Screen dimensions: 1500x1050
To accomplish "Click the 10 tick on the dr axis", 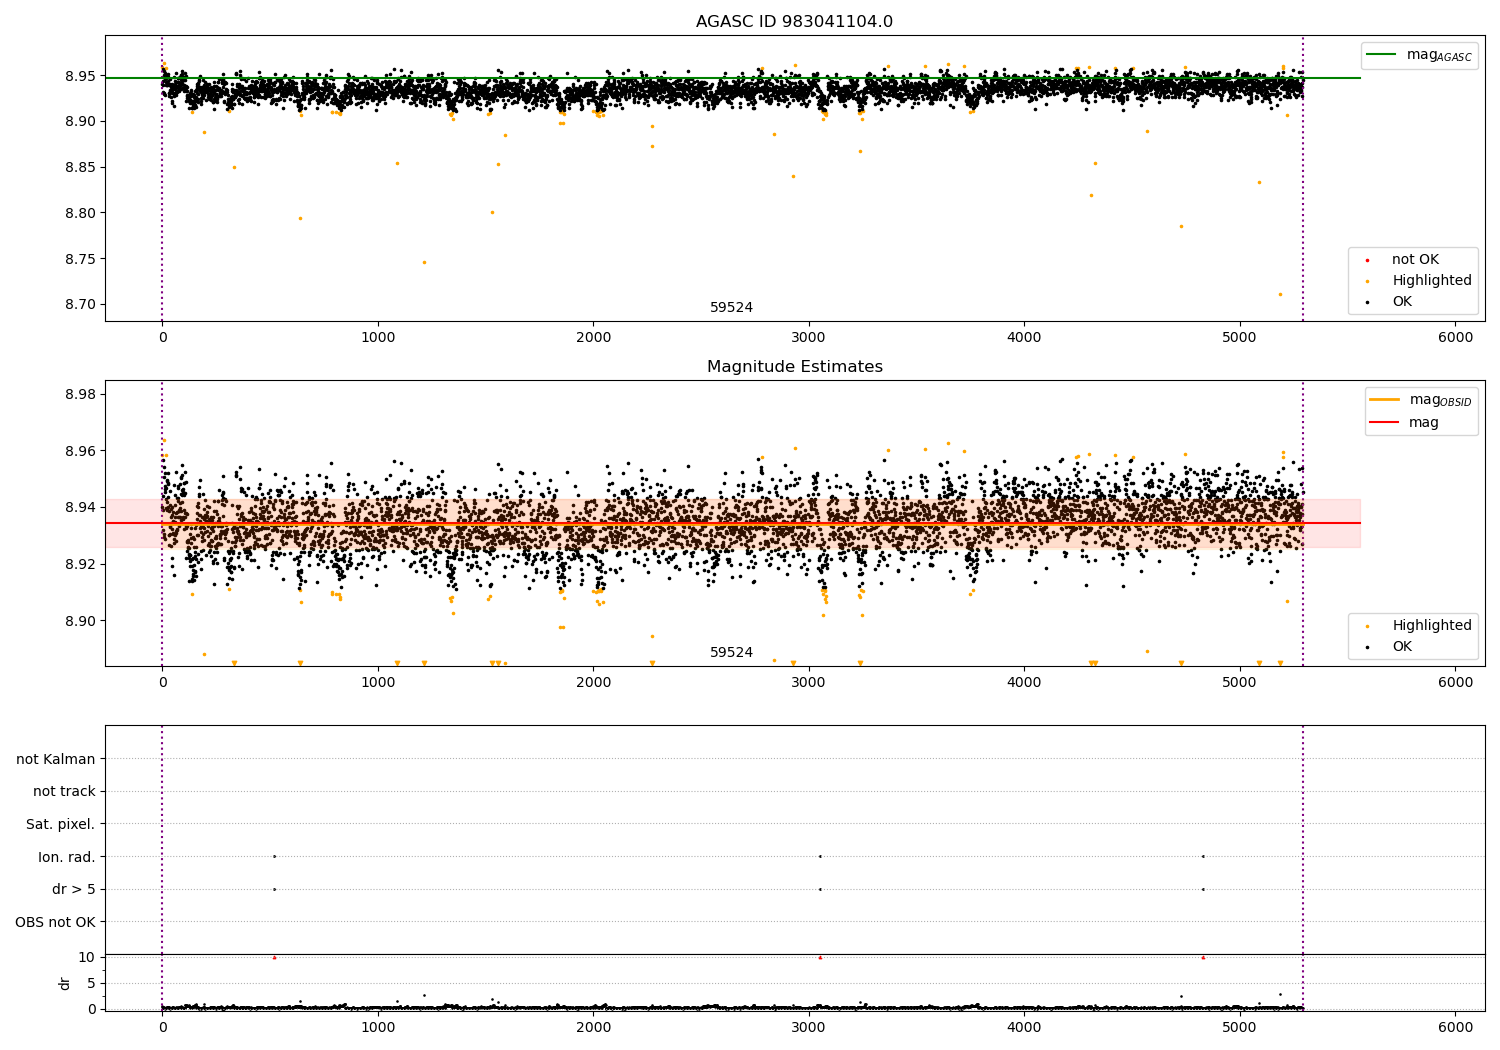I will tap(87, 958).
